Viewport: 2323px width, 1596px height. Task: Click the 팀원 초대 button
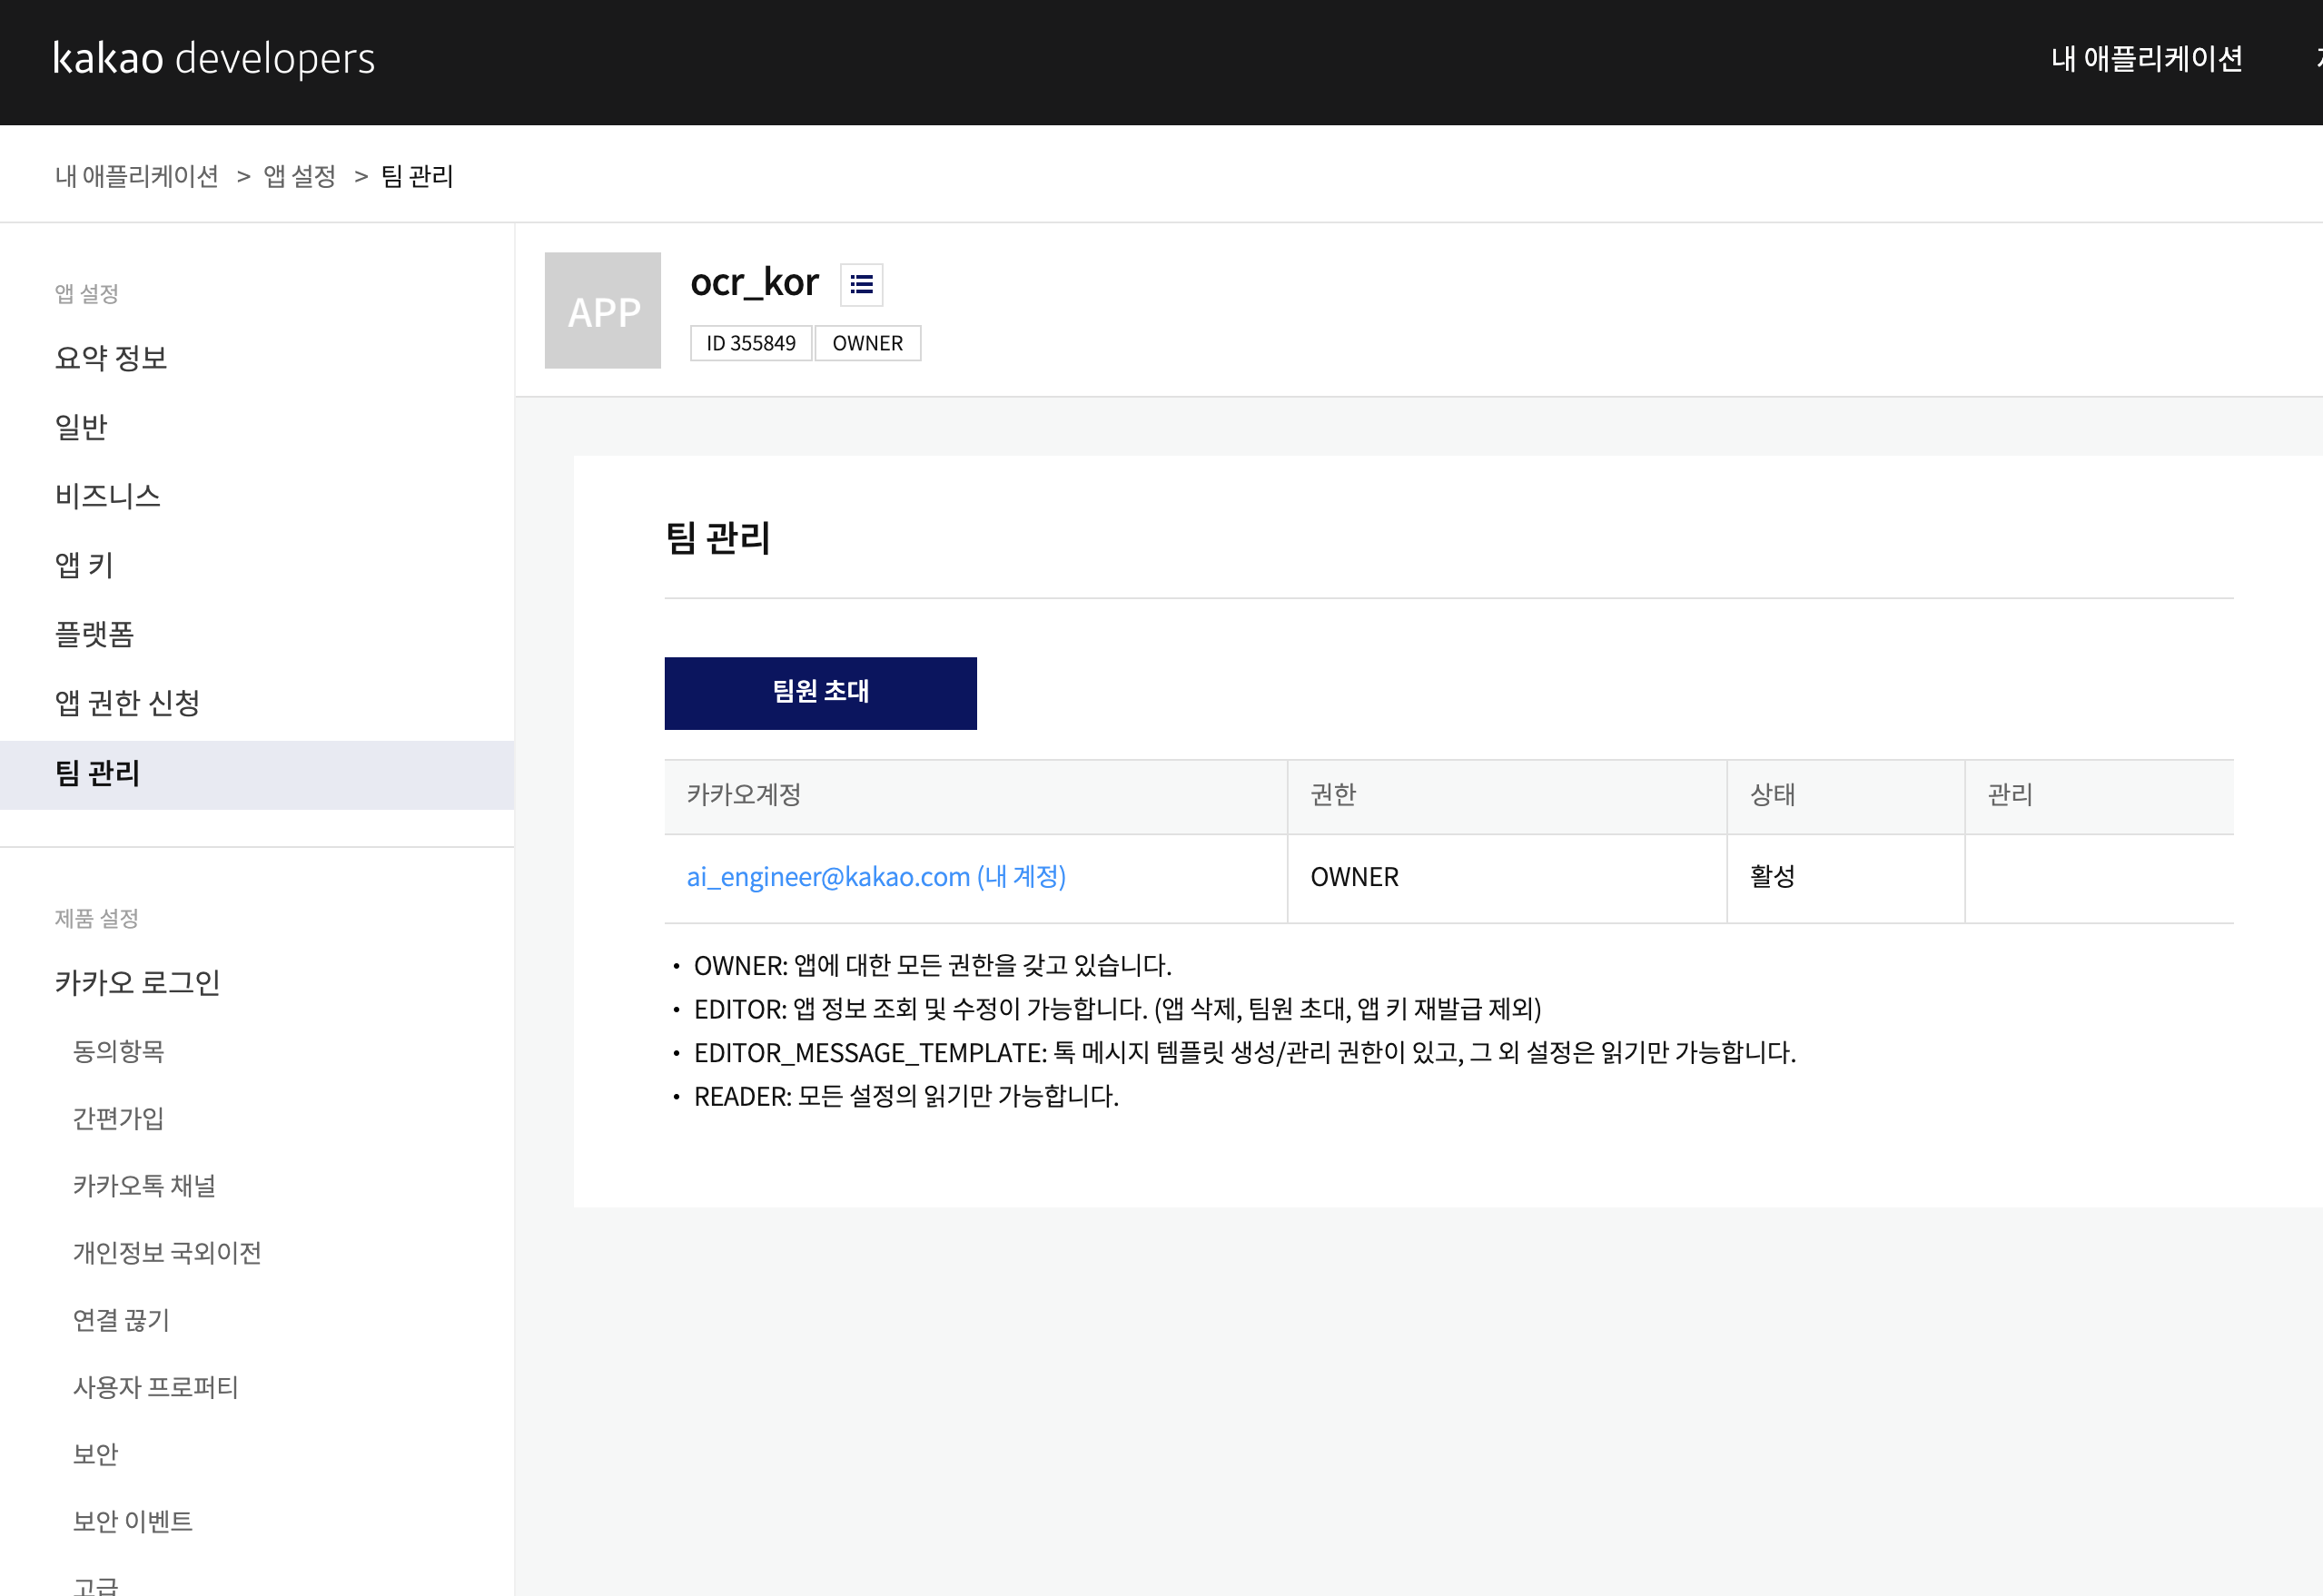(820, 693)
